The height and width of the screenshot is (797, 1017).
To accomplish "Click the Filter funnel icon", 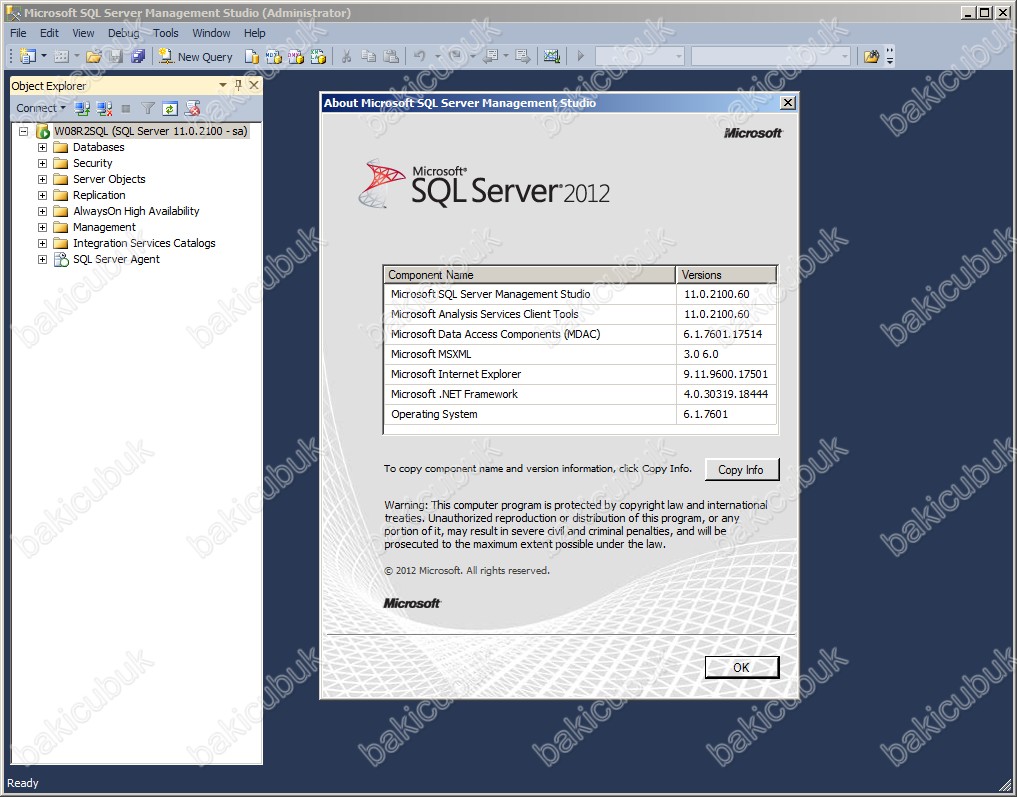I will pyautogui.click(x=148, y=108).
